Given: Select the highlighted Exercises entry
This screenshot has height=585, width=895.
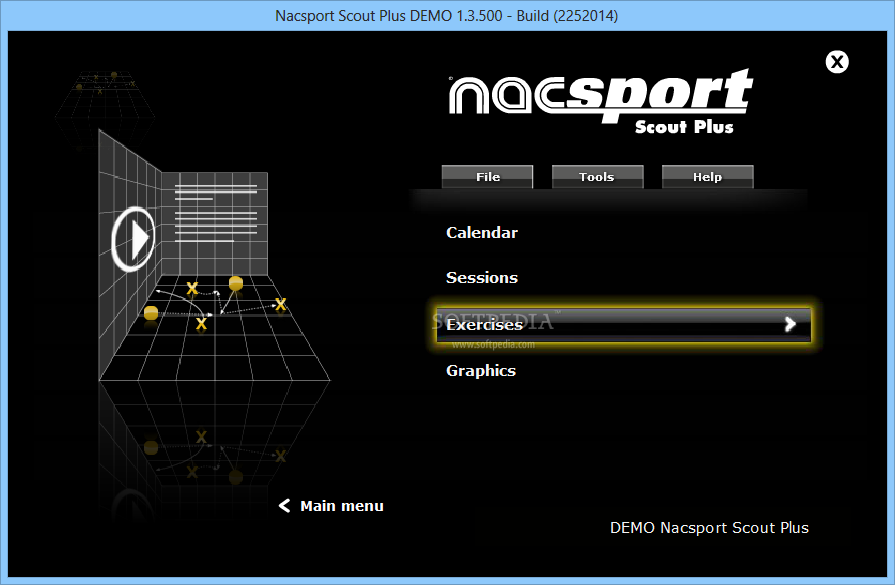Looking at the screenshot, I should click(x=623, y=325).
